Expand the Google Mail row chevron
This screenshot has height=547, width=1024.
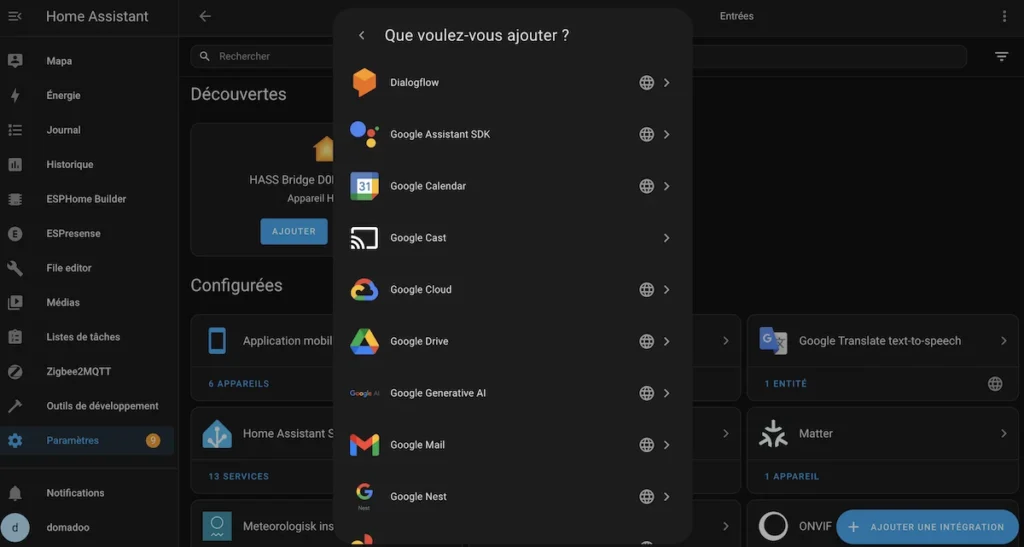(x=667, y=445)
